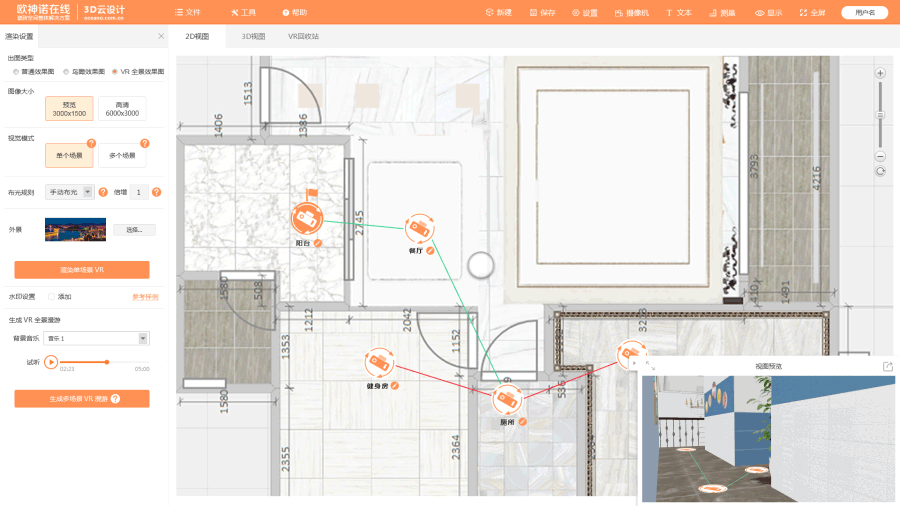Edit the 餐厅 scene name pencil icon
The width and height of the screenshot is (900, 506).
(x=430, y=251)
